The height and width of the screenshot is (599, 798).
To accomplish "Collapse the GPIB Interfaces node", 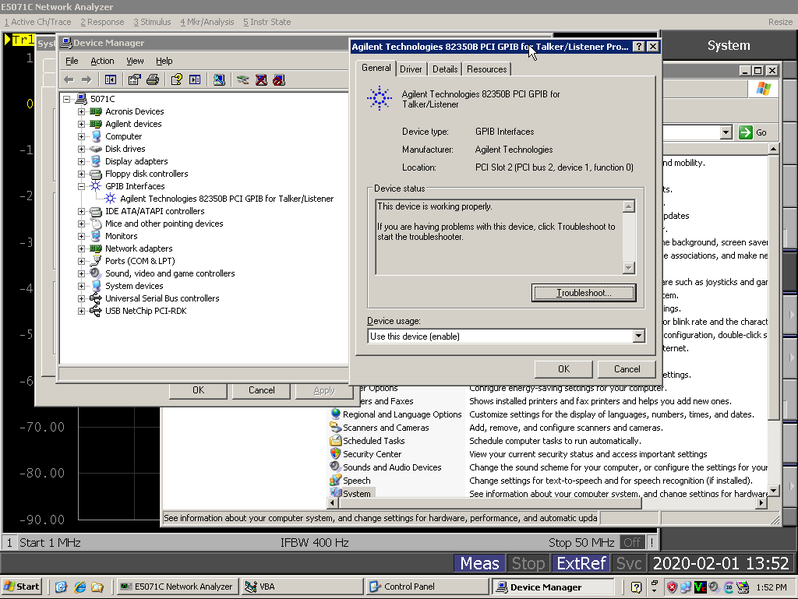I will tap(82, 186).
